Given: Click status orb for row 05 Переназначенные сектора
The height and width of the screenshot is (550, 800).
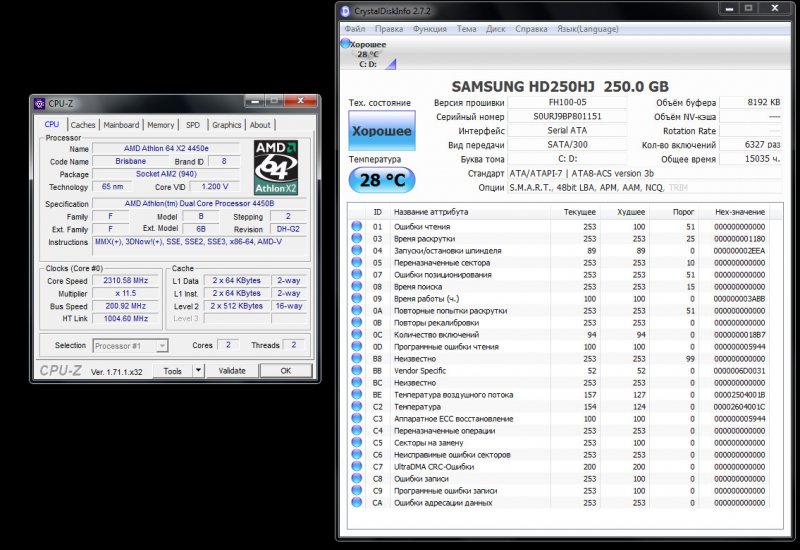Looking at the screenshot, I should [357, 262].
